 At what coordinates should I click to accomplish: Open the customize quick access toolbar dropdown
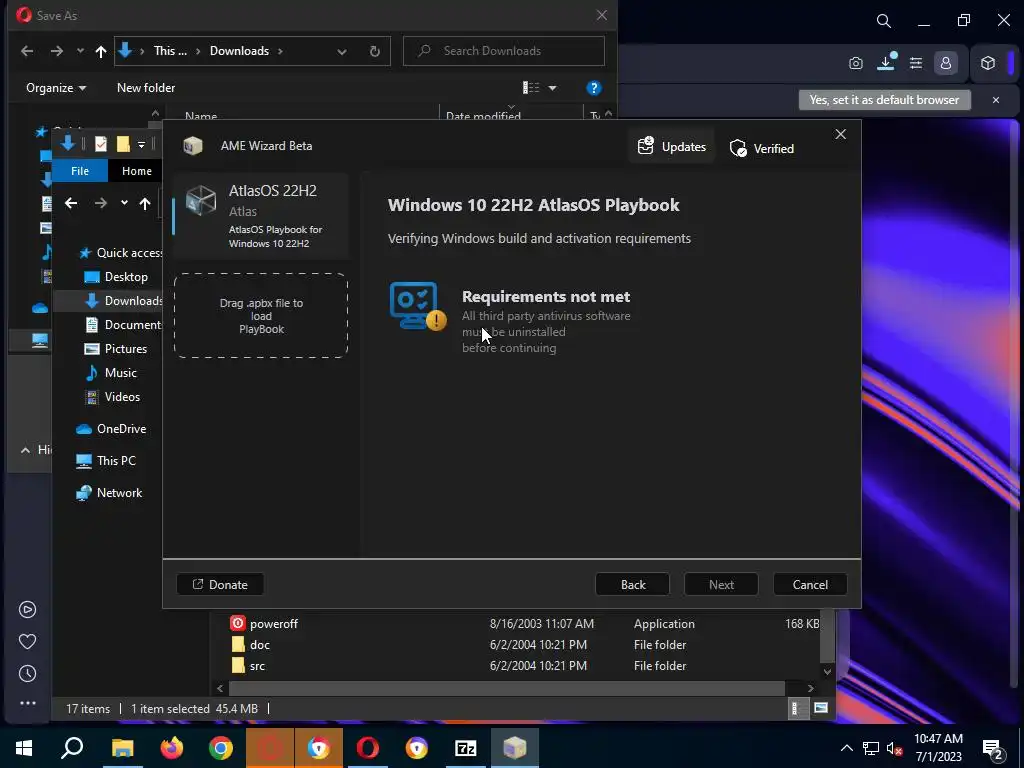141,144
